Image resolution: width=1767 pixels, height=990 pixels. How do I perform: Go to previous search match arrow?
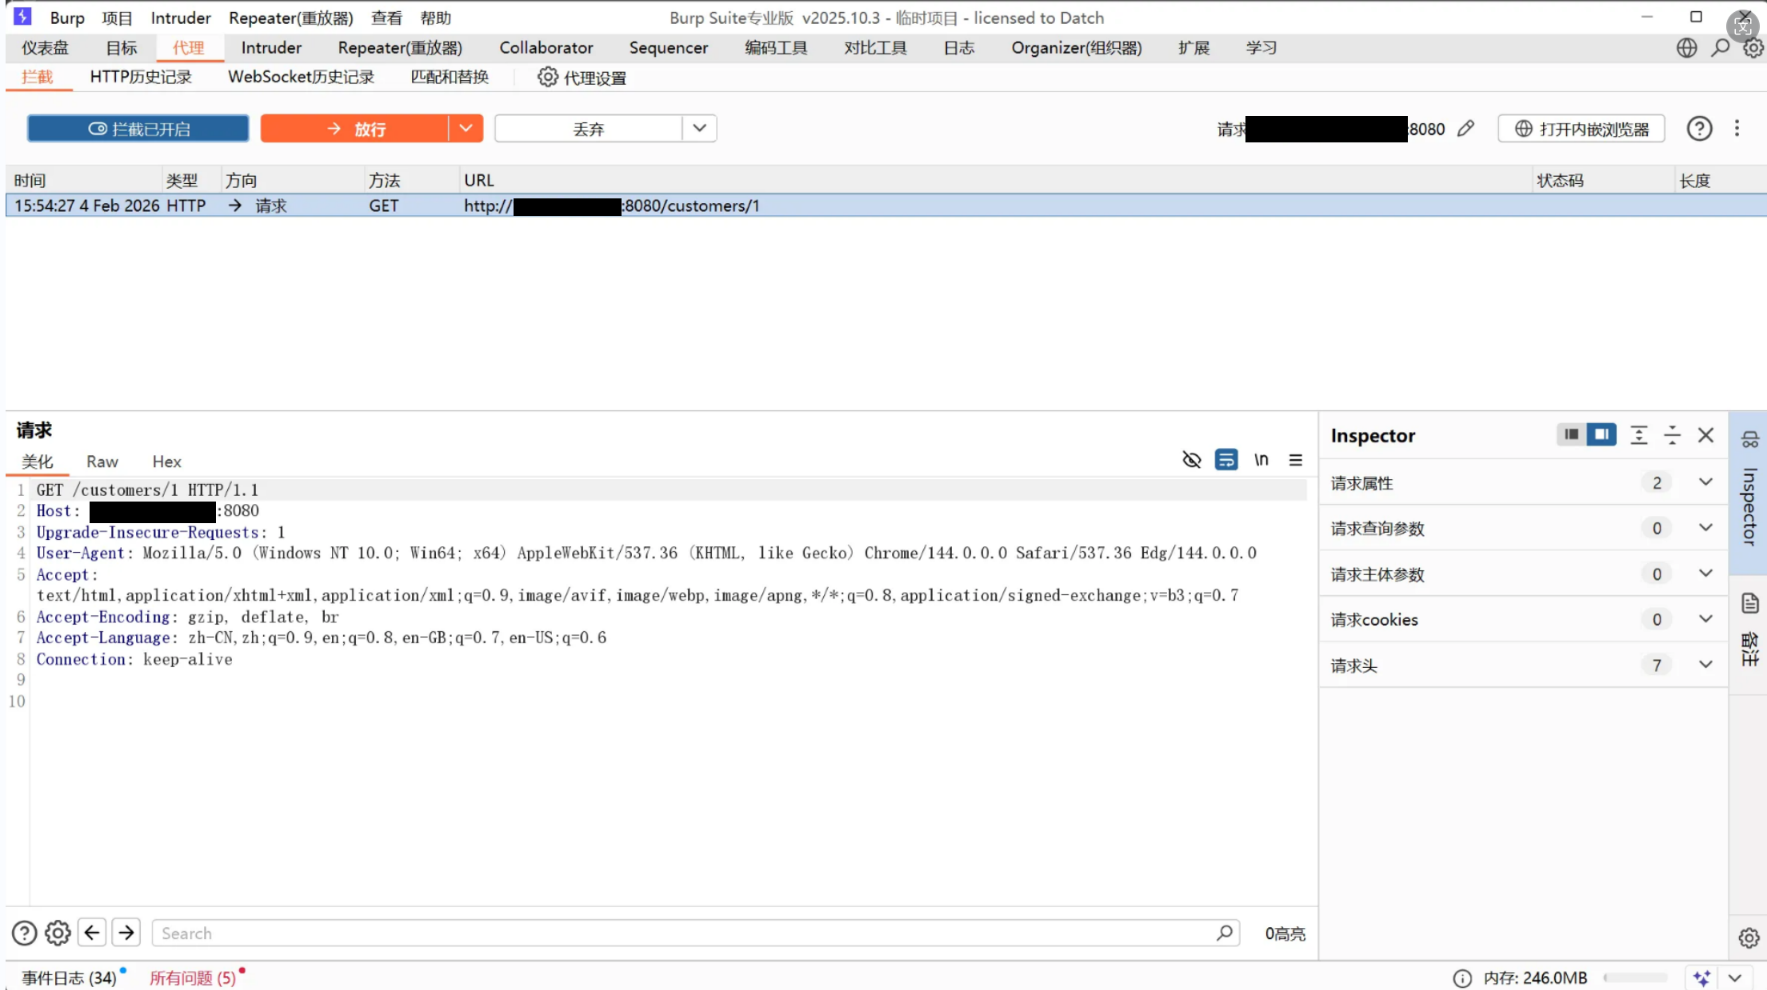tap(92, 933)
